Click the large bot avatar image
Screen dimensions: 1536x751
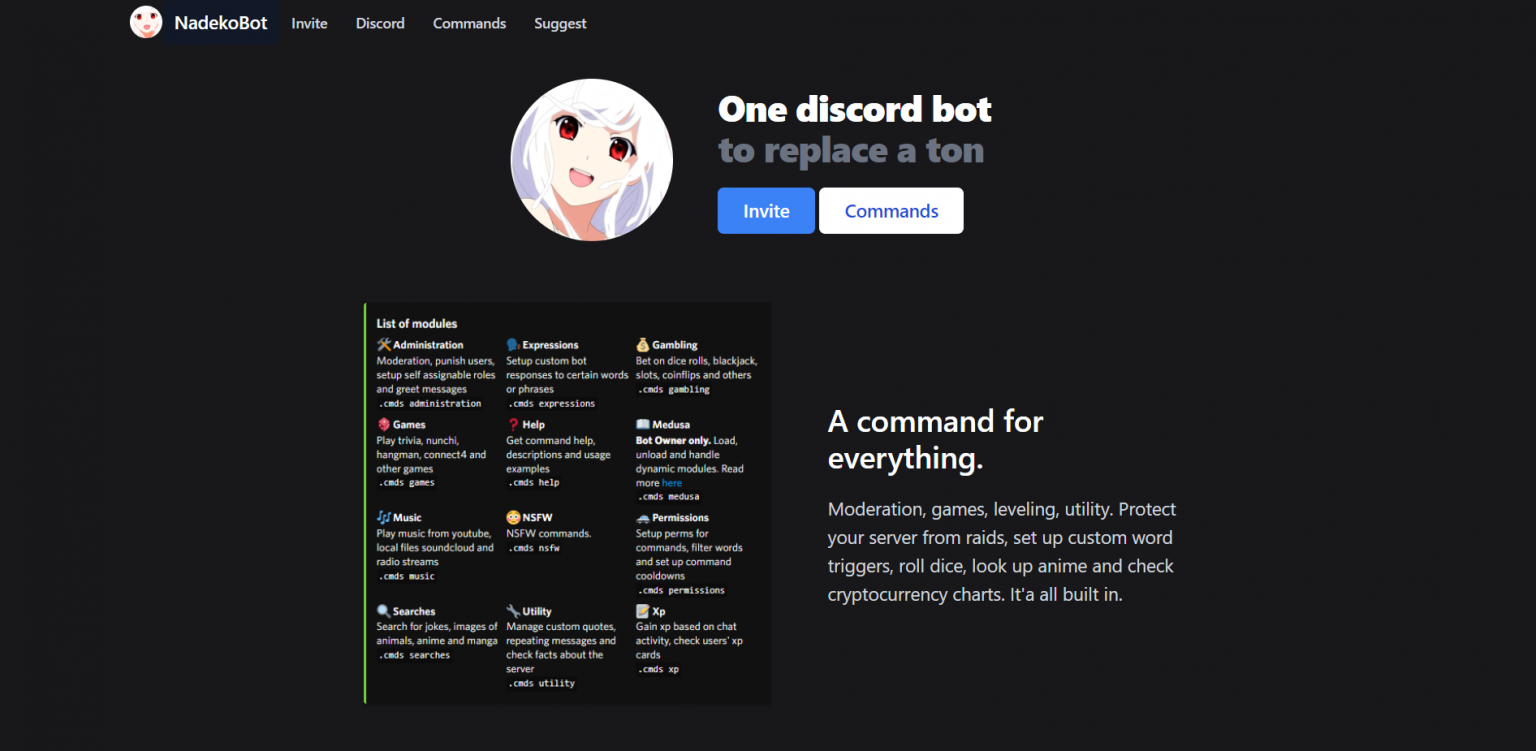coord(592,159)
